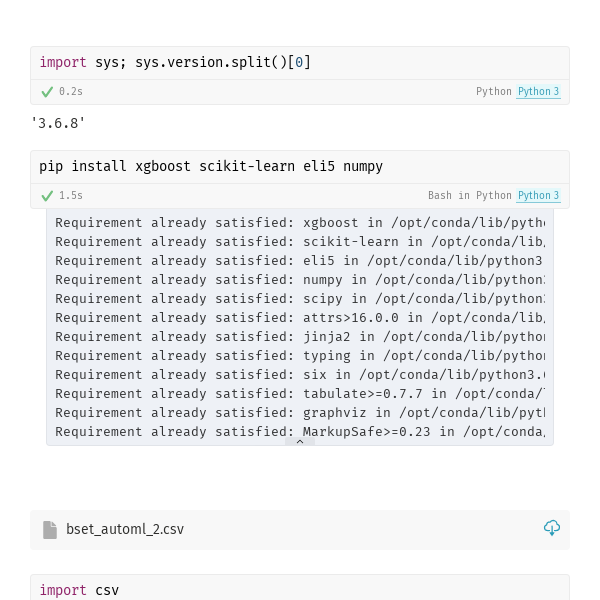
Task: Click into the pip install command cell
Action: [x=300, y=167]
